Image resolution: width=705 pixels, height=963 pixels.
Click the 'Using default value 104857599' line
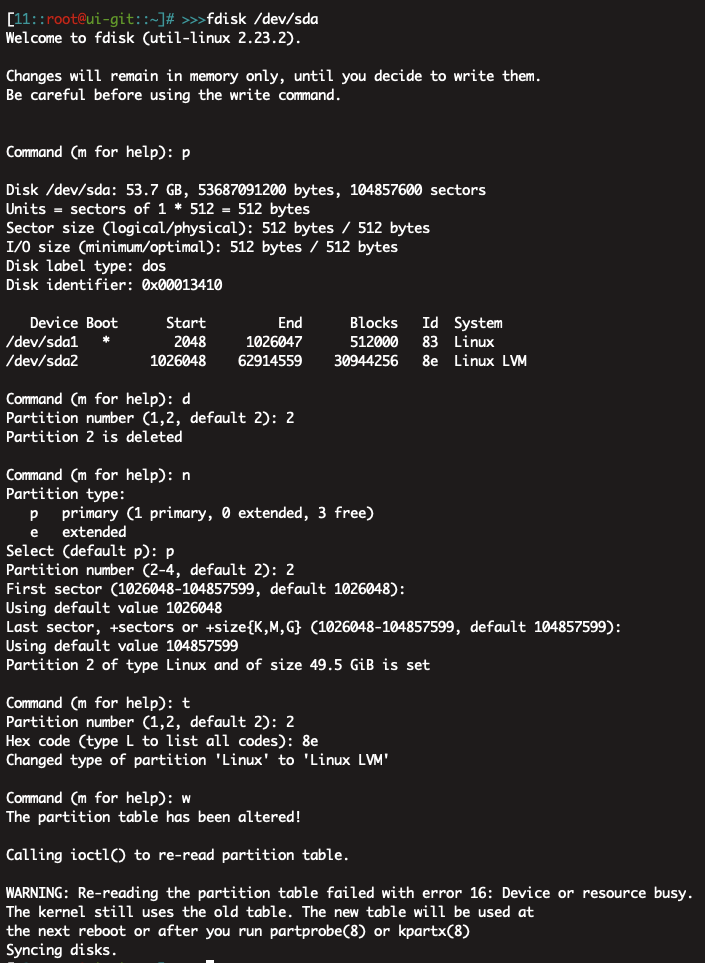(x=122, y=645)
